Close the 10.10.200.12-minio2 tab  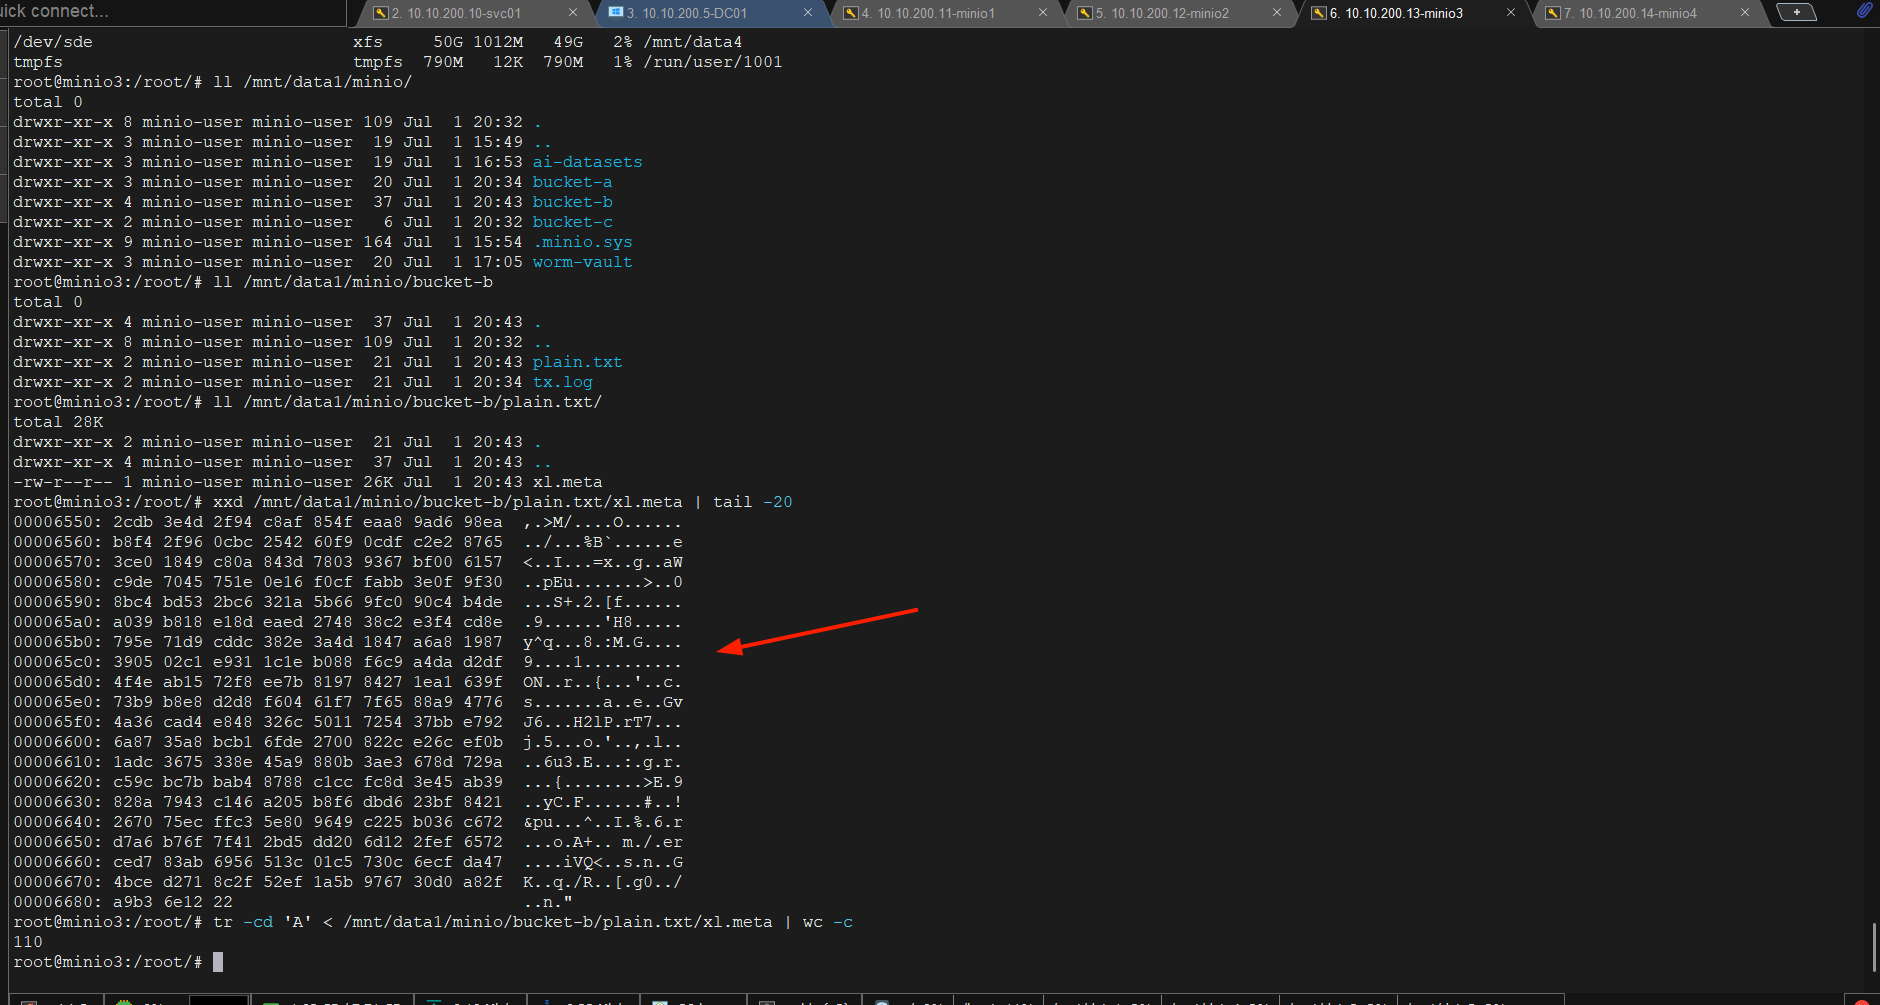click(x=1277, y=13)
